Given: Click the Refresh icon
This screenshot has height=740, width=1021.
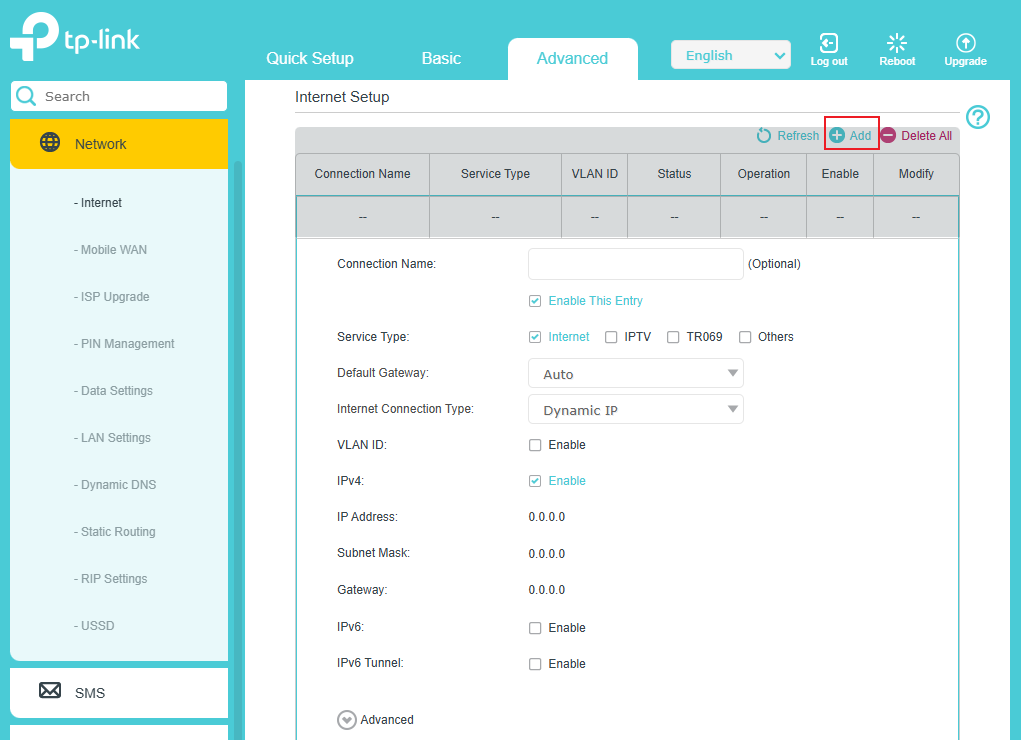Looking at the screenshot, I should coord(764,136).
